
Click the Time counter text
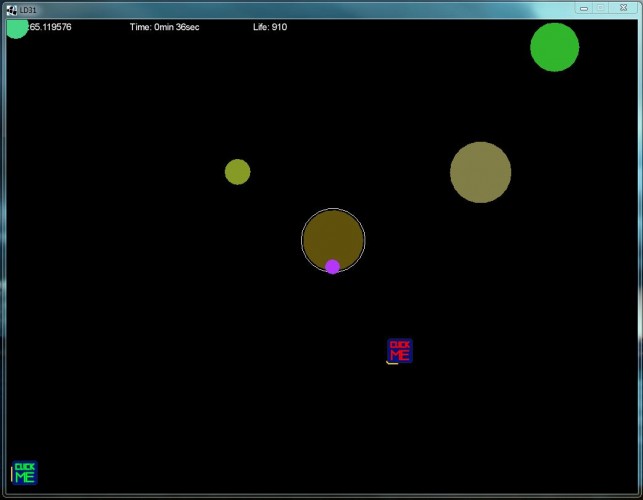pos(164,27)
